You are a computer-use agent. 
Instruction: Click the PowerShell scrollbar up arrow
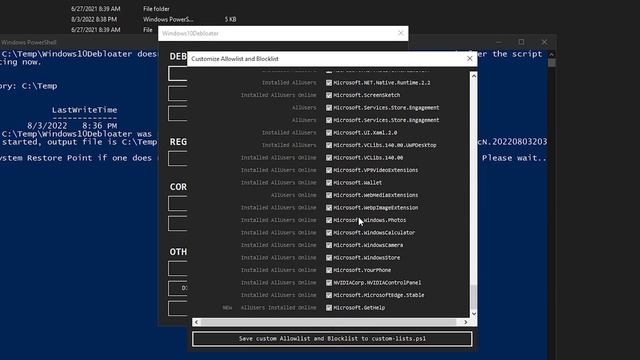coord(551,54)
